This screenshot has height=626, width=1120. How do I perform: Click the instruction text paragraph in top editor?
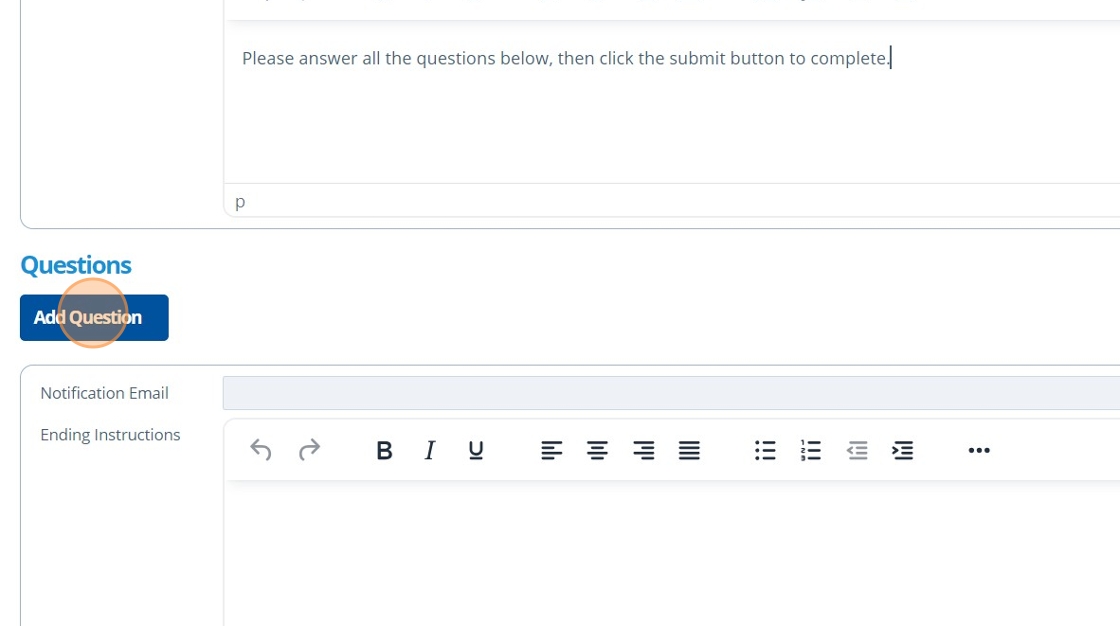click(x=565, y=58)
